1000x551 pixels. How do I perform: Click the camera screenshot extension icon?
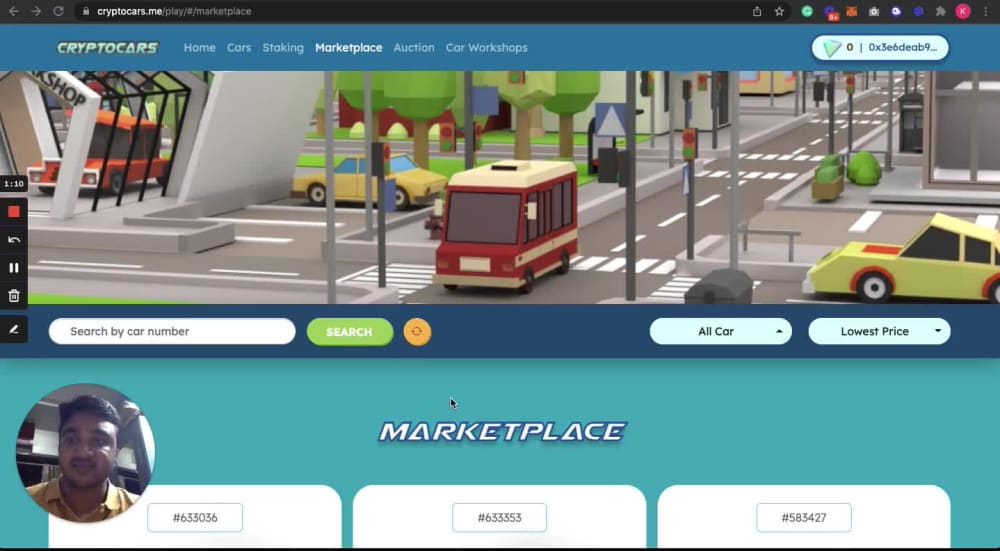(x=874, y=11)
